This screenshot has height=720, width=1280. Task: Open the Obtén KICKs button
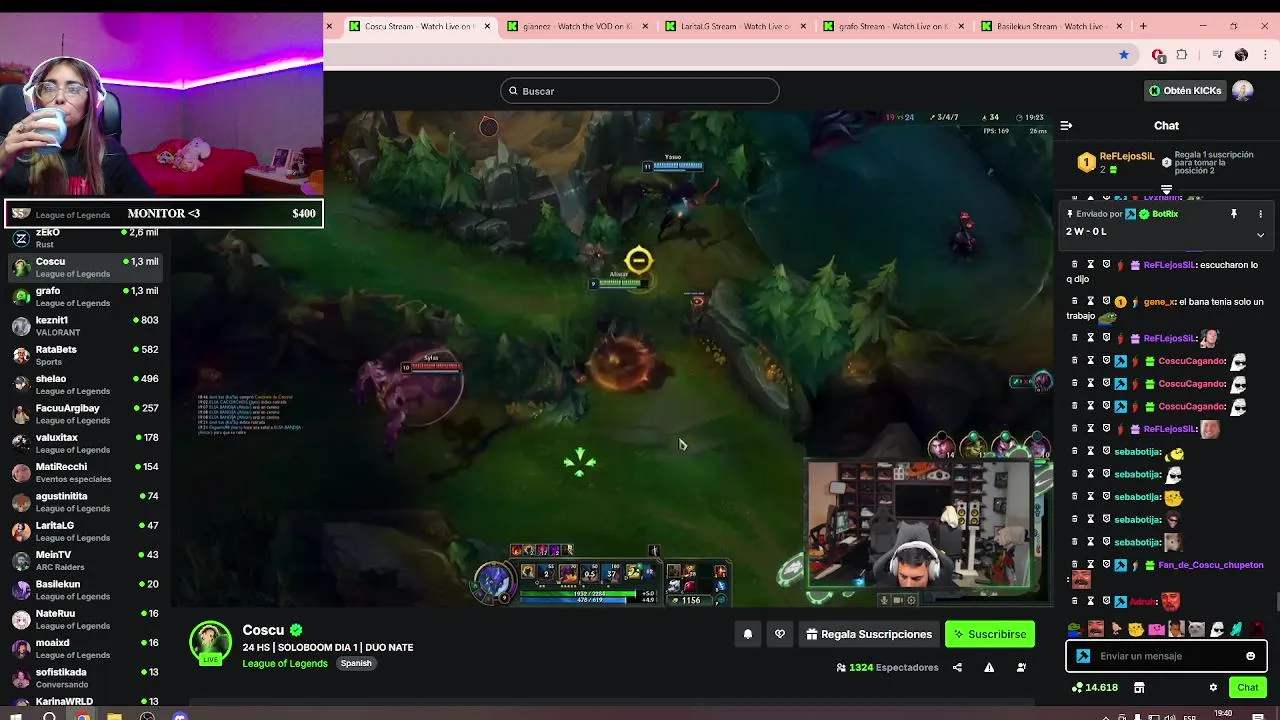[x=1185, y=91]
